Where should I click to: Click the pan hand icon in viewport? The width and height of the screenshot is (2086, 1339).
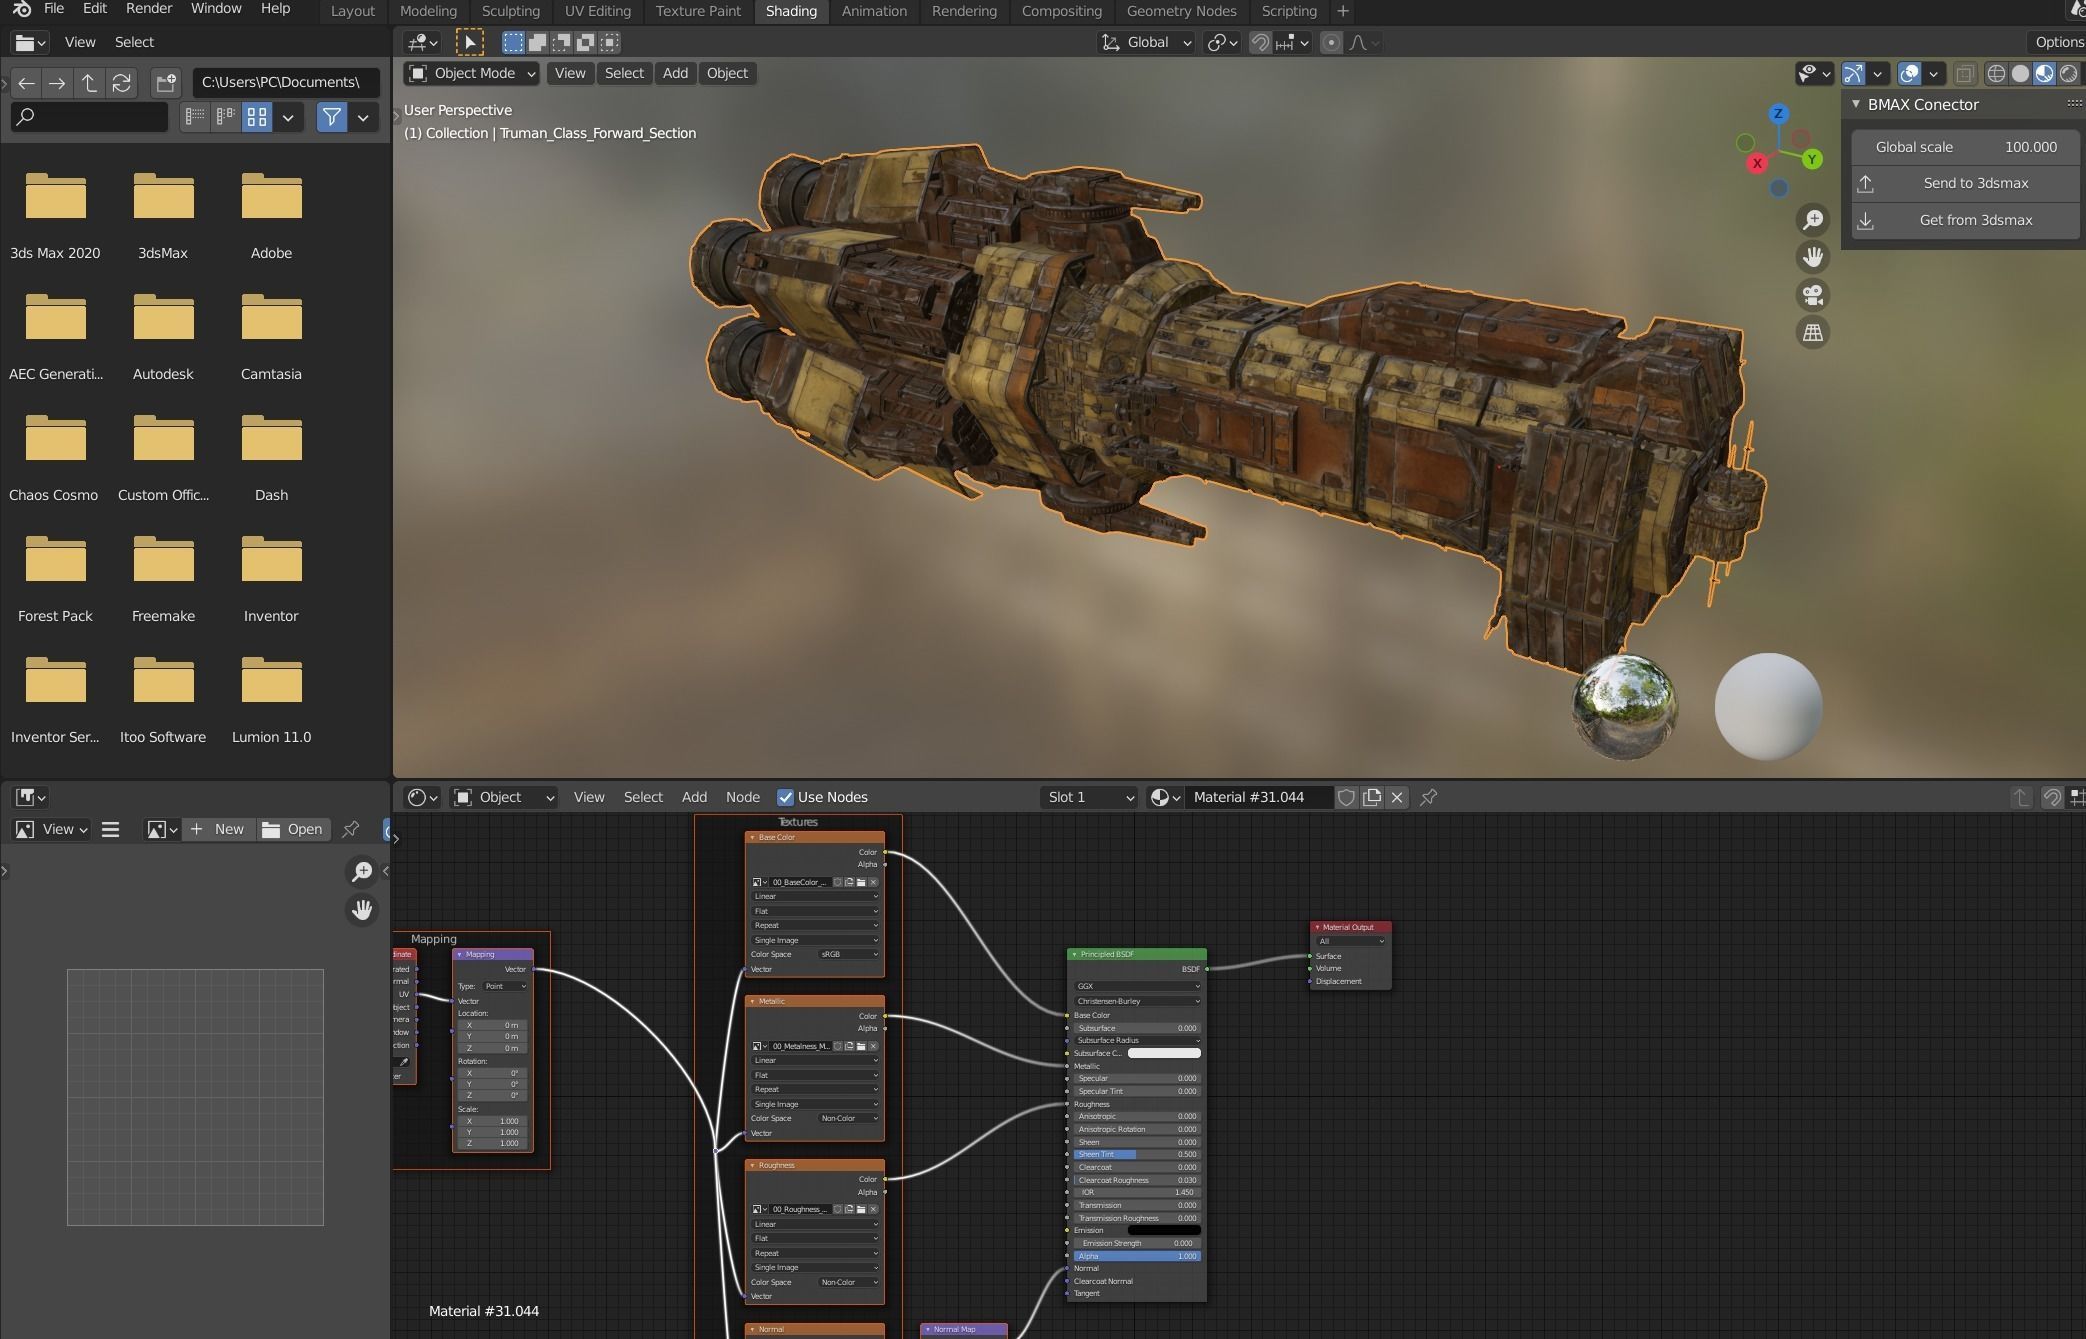point(1812,257)
